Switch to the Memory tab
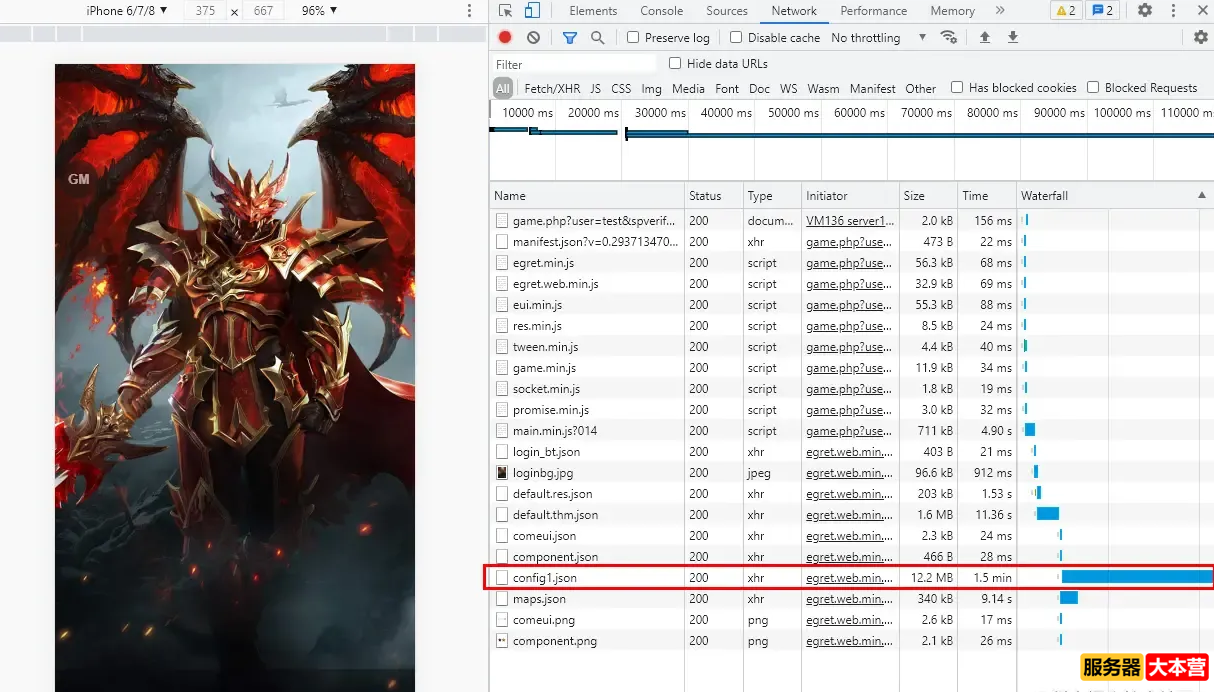This screenshot has width=1214, height=692. point(952,11)
